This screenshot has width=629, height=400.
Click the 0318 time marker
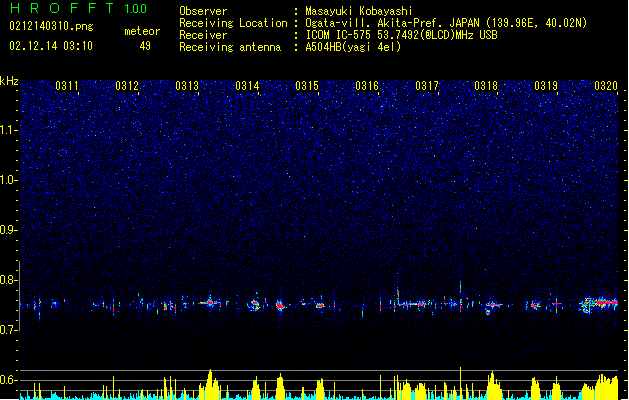point(486,86)
